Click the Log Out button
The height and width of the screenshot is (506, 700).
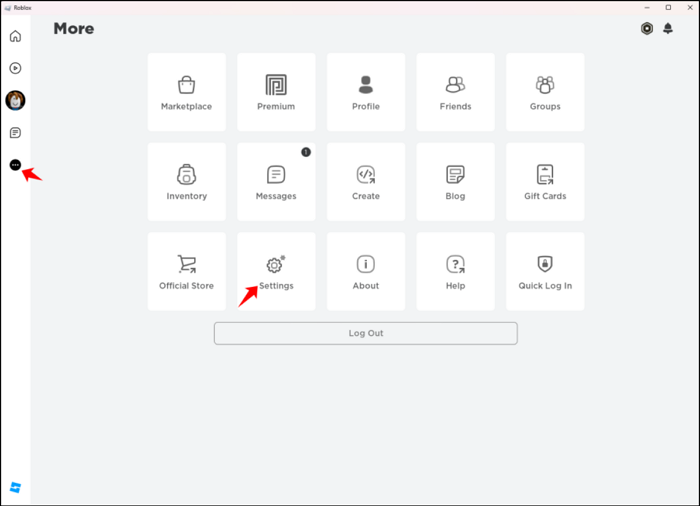[x=366, y=333]
